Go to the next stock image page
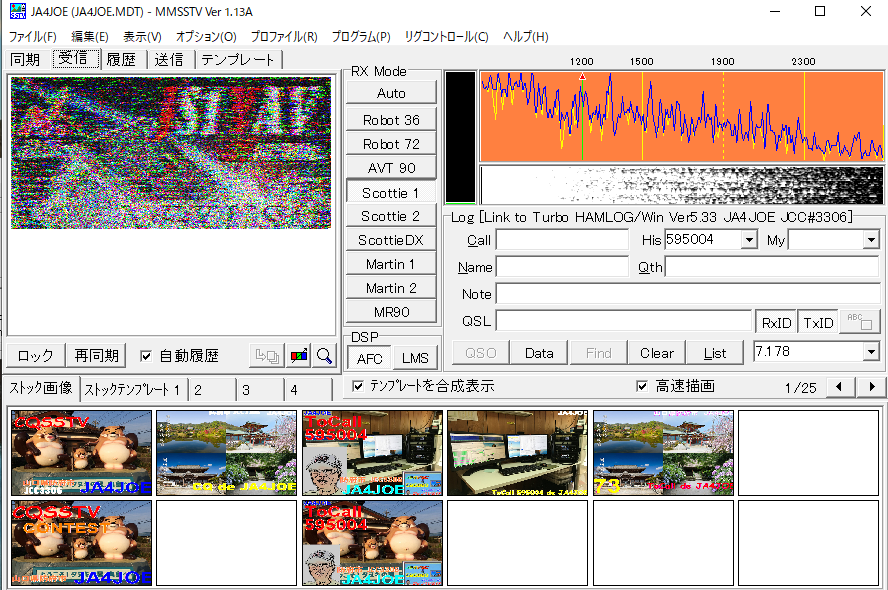This screenshot has width=888, height=590. coord(872,387)
